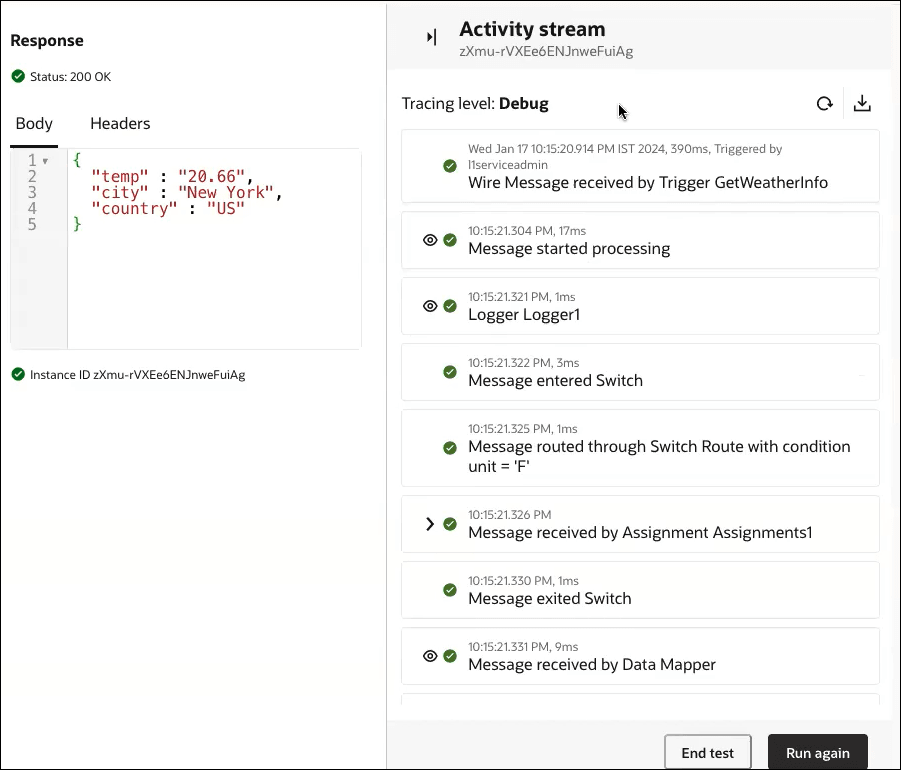Screen dimensions: 901x770
Task: Collapse the Activity stream panel
Action: 432,37
